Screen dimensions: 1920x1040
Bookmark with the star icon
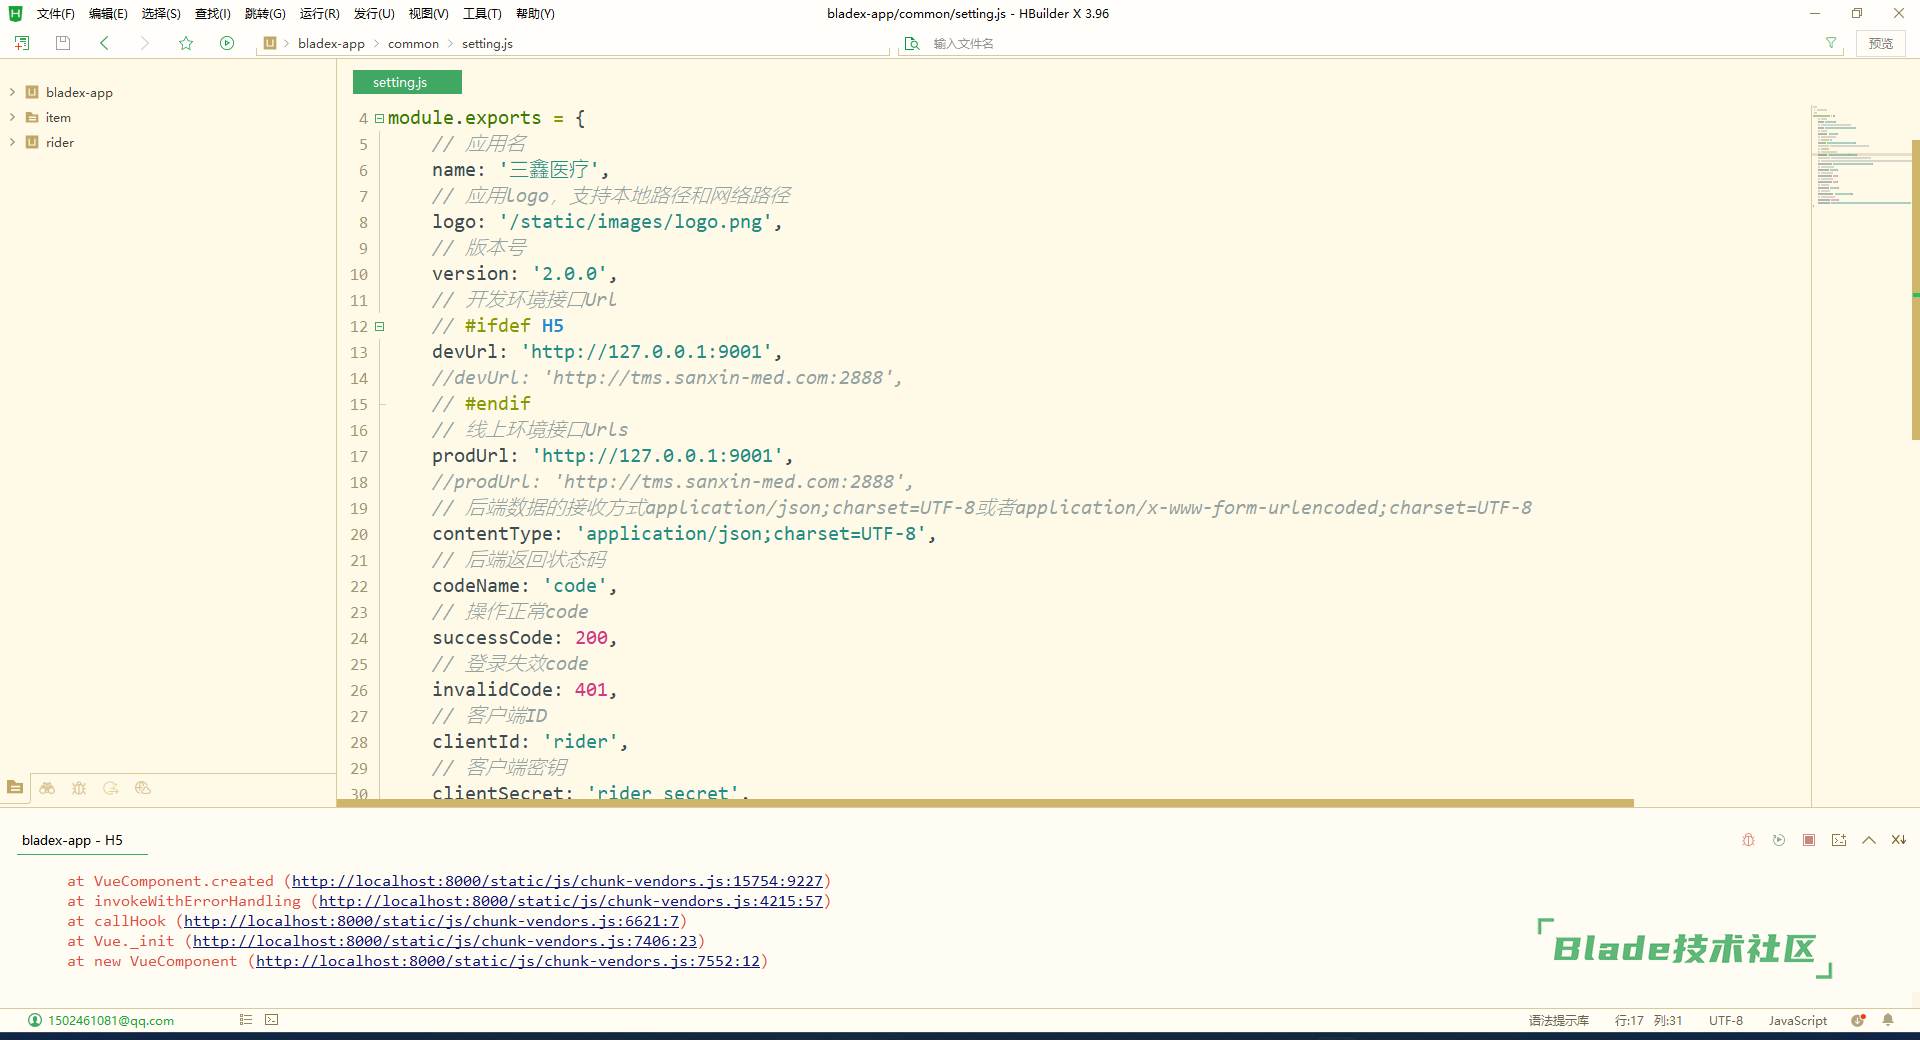(x=186, y=43)
